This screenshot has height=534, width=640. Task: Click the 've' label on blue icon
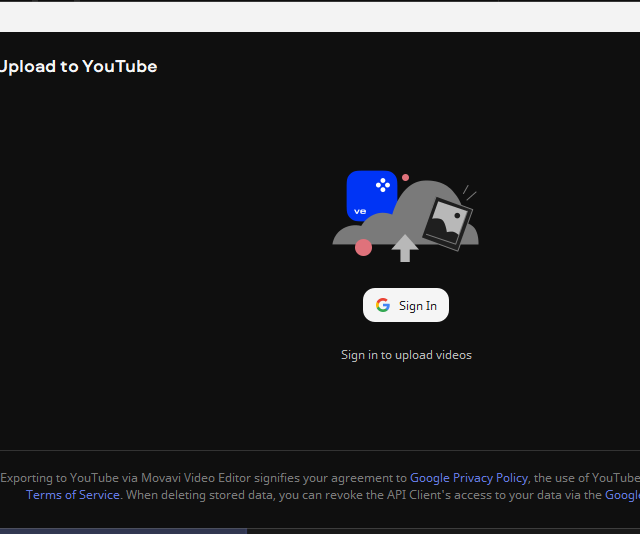coord(360,211)
